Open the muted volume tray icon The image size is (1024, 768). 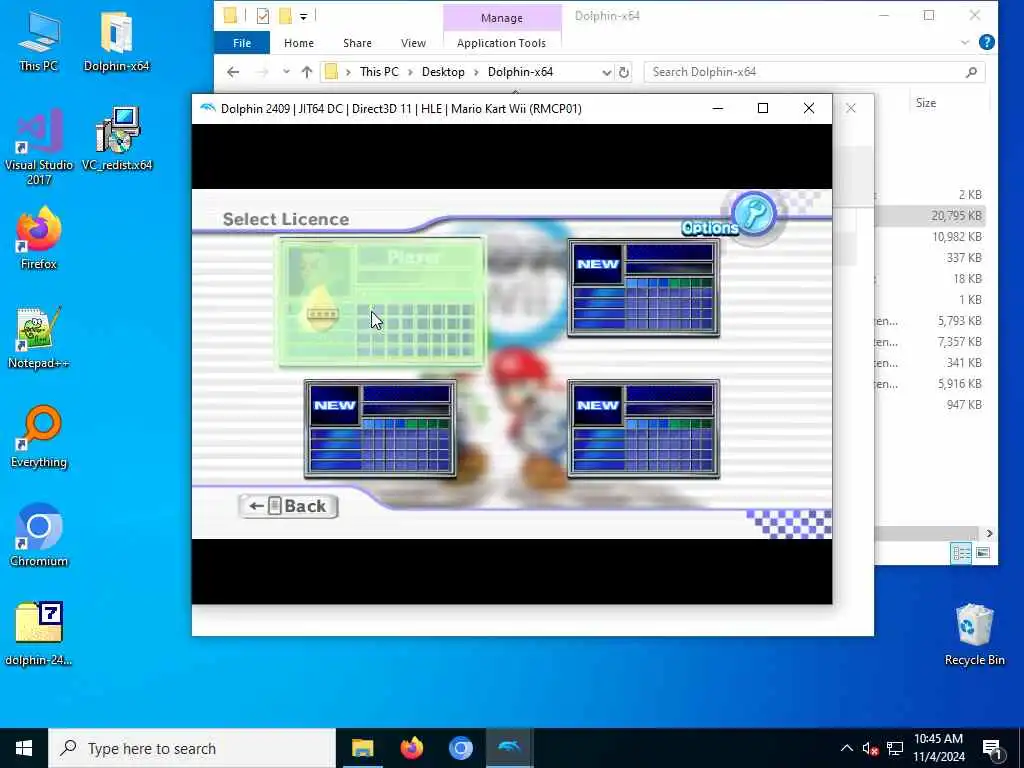coord(870,748)
